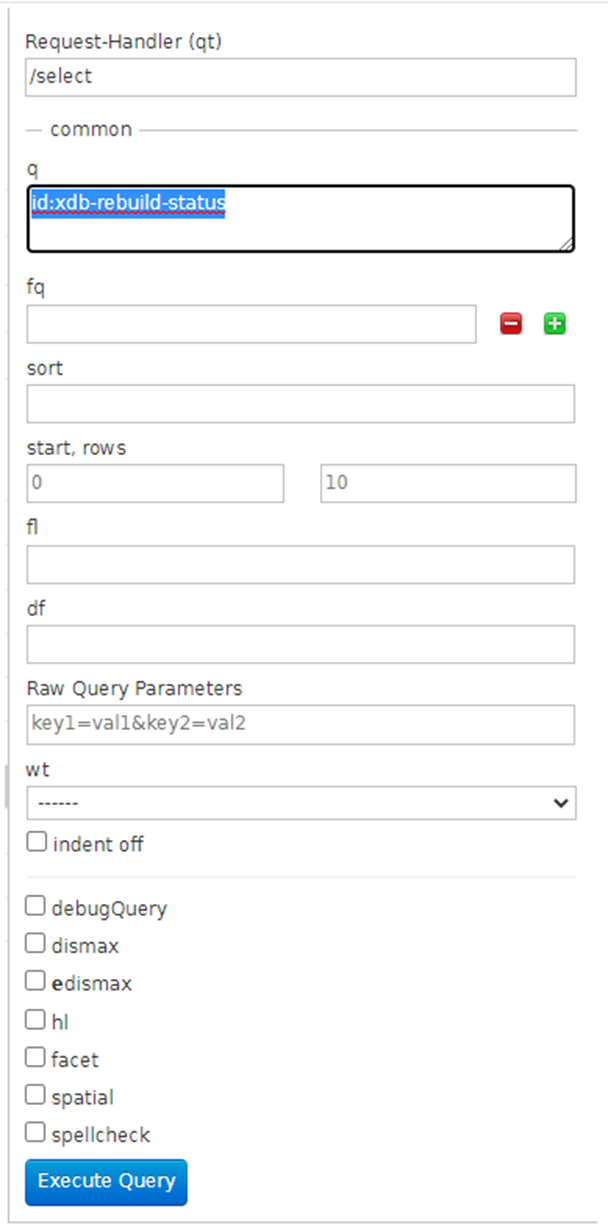The height and width of the screenshot is (1231, 608).
Task: Select the sort input field
Action: click(301, 404)
